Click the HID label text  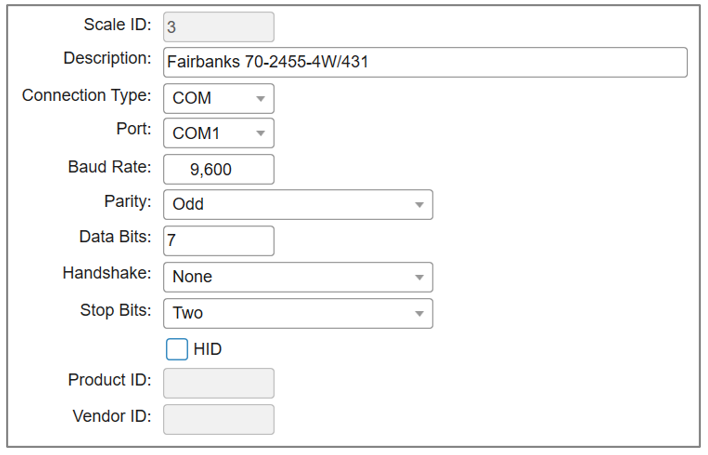[x=207, y=349]
